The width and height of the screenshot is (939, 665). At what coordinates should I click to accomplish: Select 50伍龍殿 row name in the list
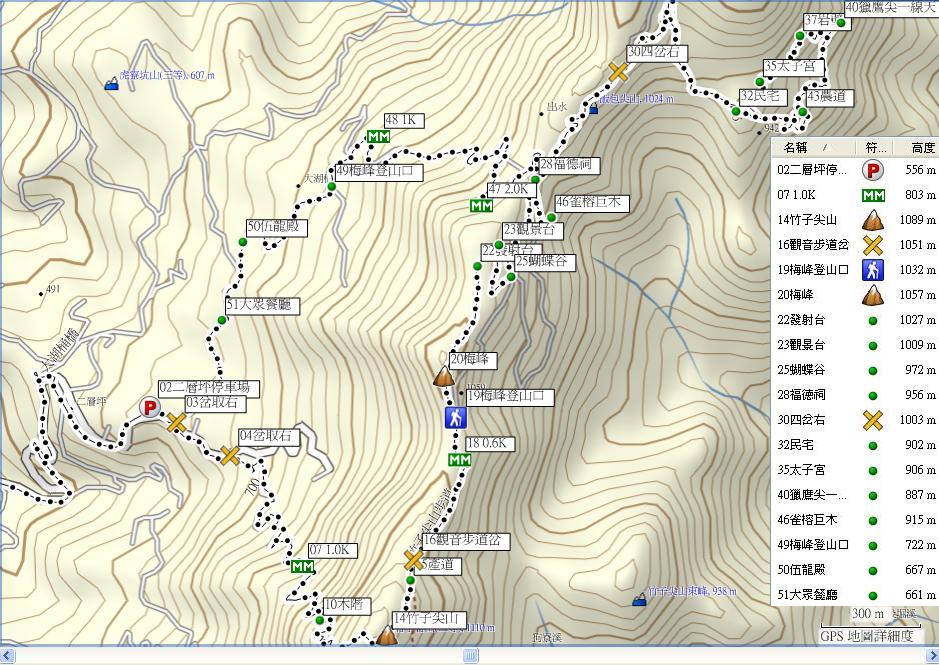pyautogui.click(x=801, y=570)
